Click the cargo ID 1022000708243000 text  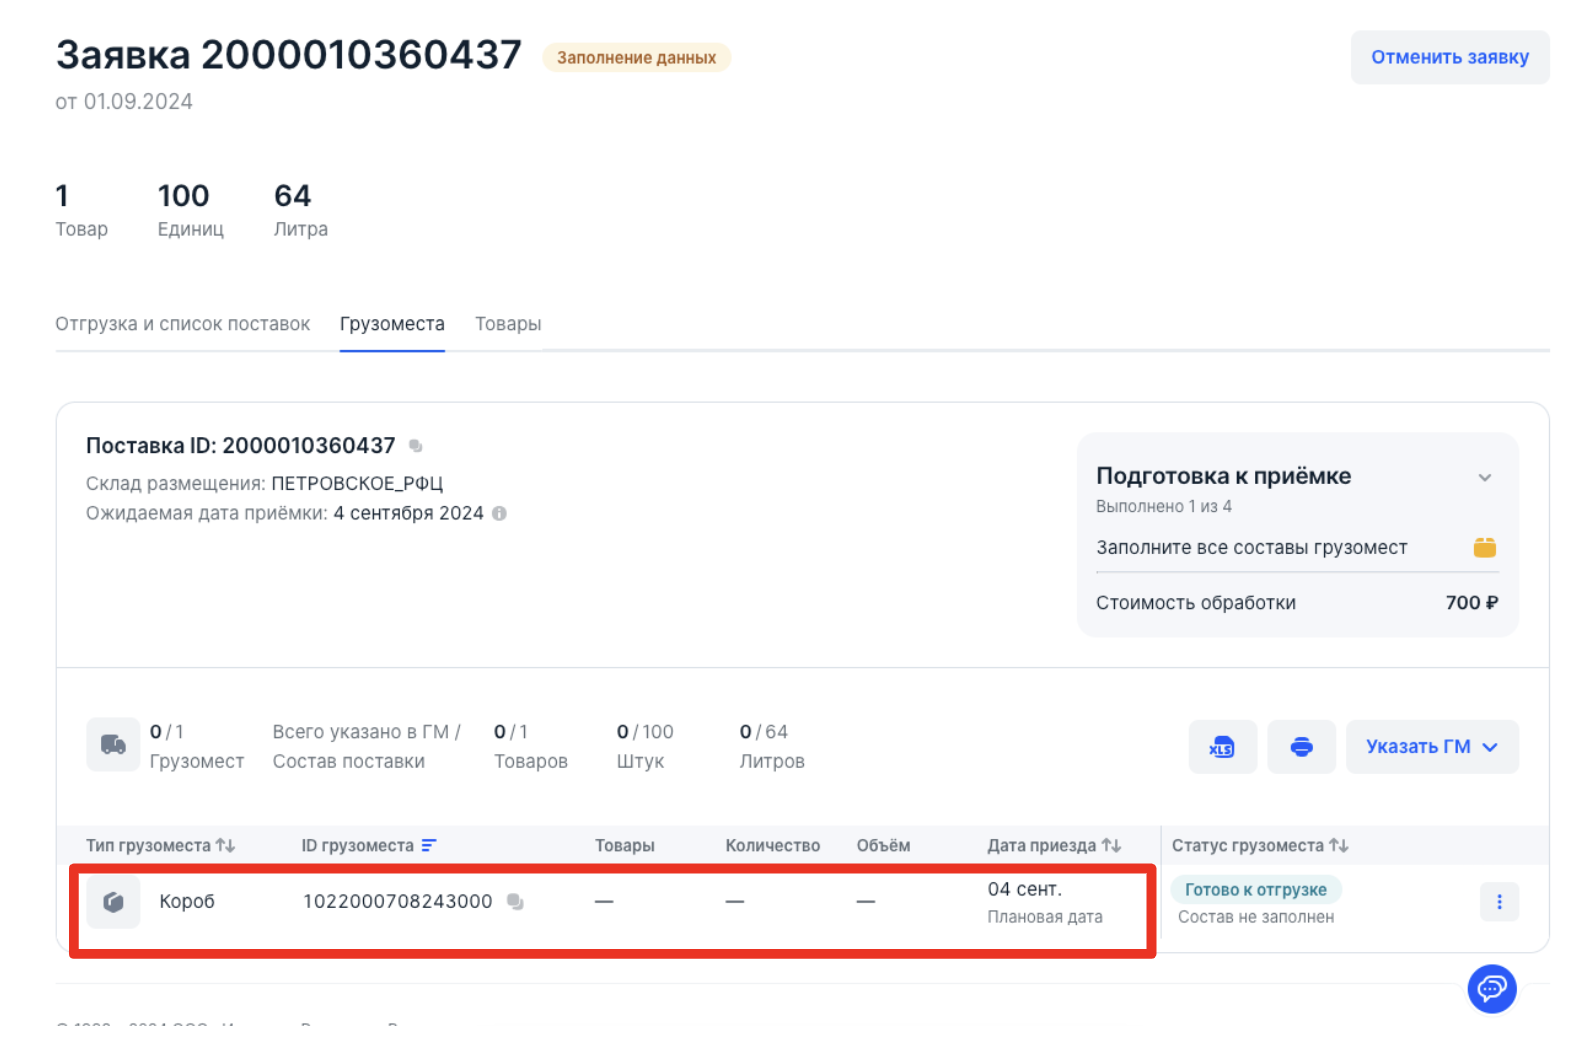coord(398,902)
